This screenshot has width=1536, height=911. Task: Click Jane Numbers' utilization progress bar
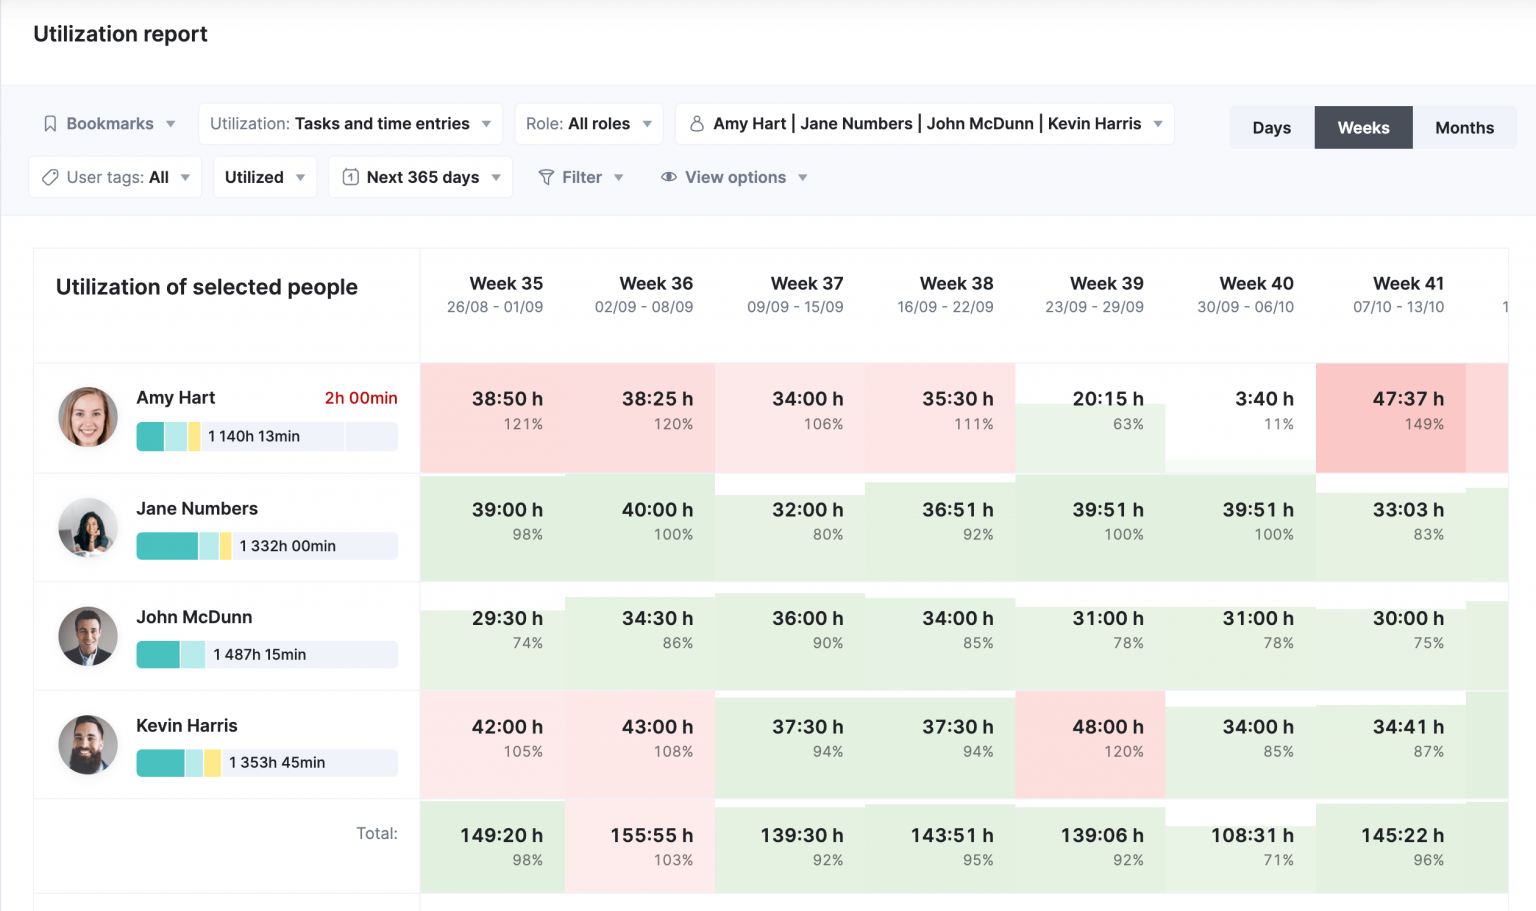(267, 545)
